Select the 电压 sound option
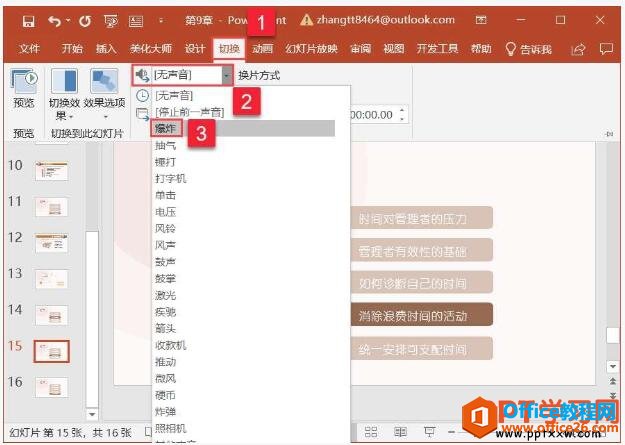The height and width of the screenshot is (445, 625). (165, 212)
